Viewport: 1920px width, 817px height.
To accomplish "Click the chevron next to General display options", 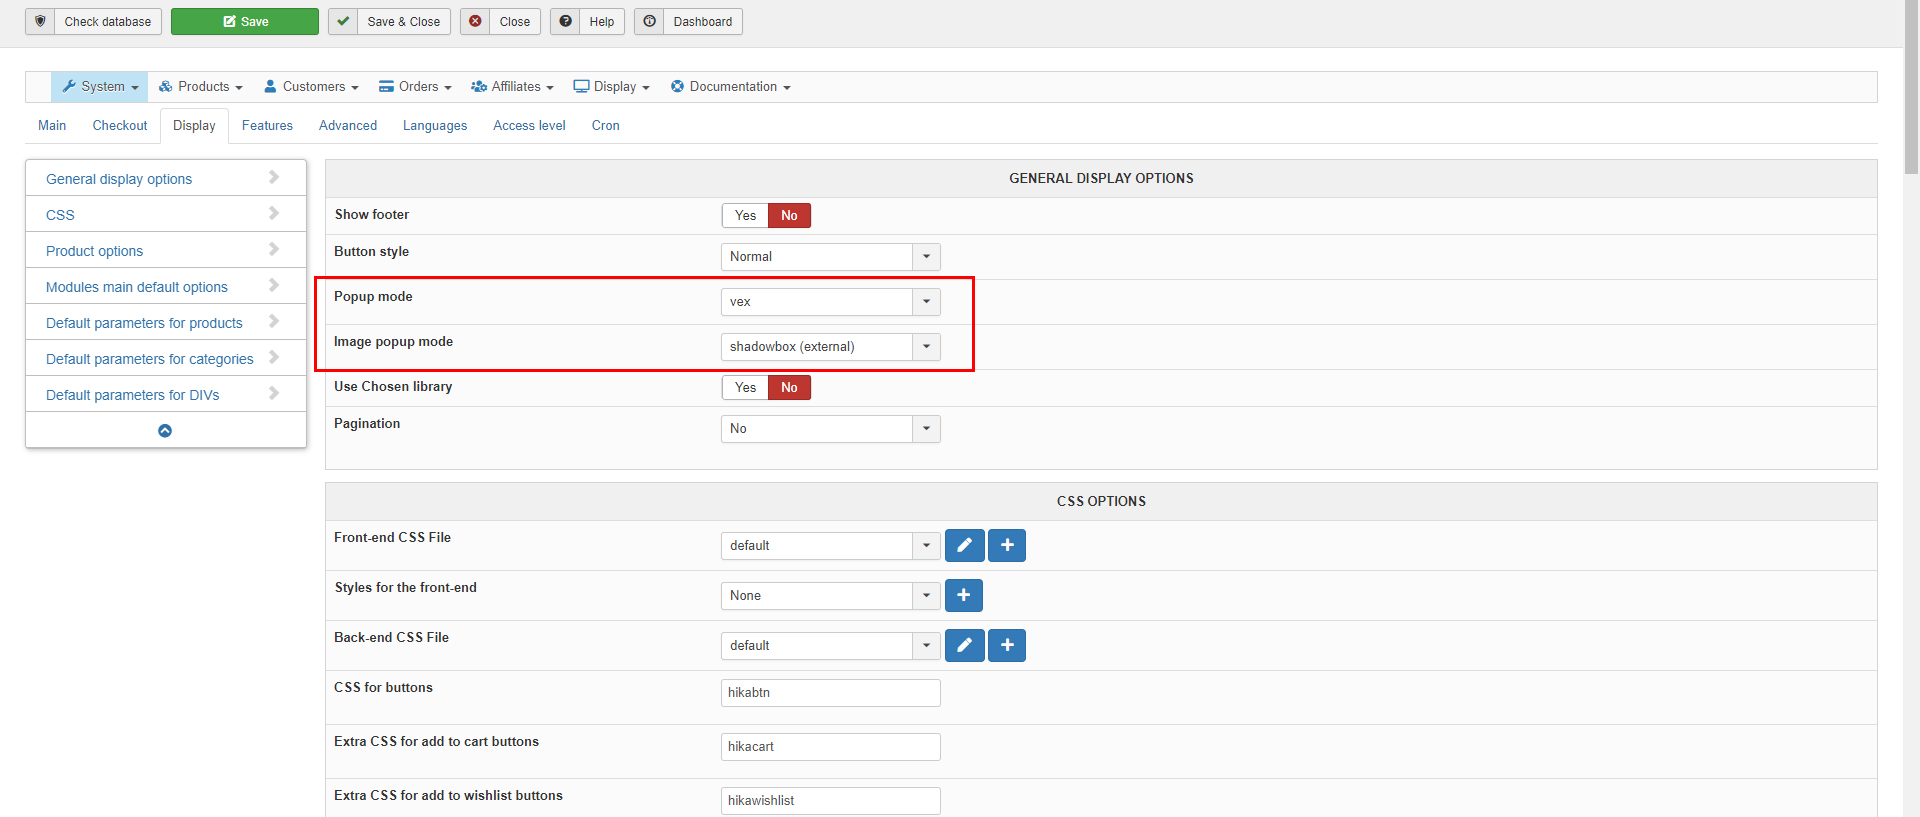I will point(274,177).
